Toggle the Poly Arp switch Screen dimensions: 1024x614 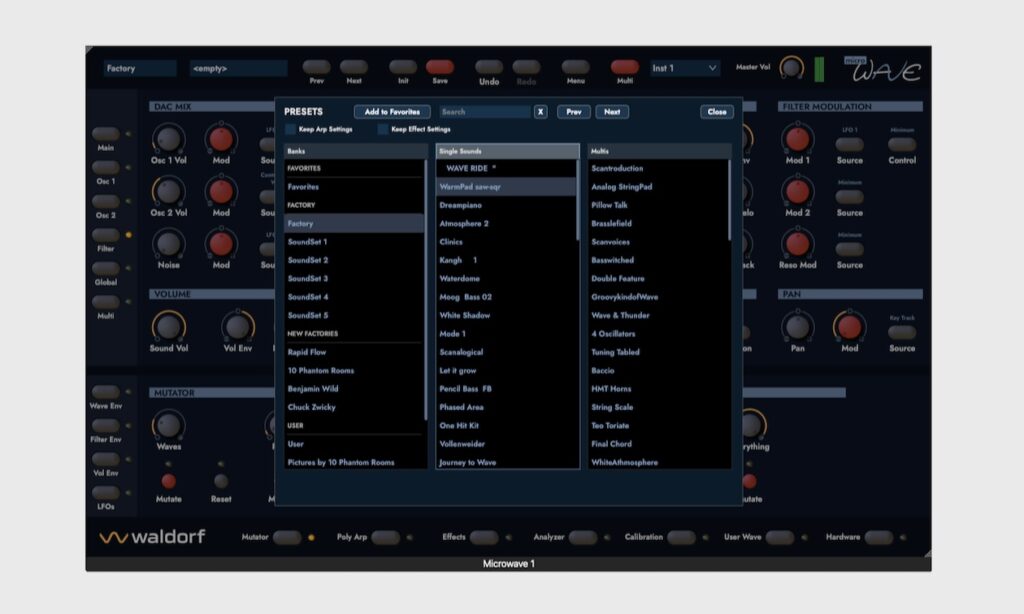click(x=385, y=538)
